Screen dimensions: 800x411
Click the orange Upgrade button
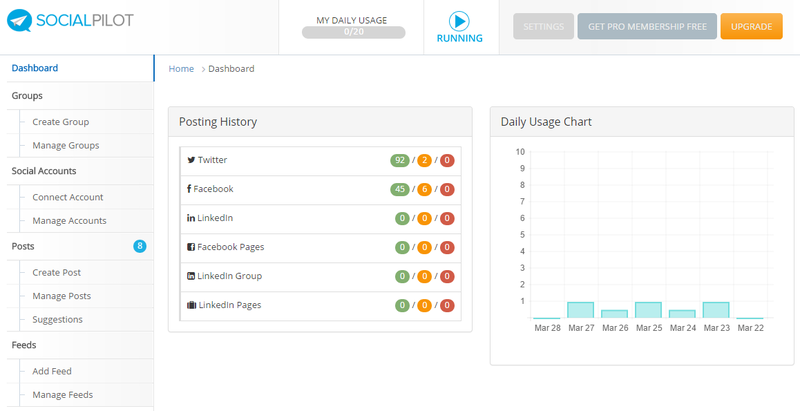(x=751, y=27)
